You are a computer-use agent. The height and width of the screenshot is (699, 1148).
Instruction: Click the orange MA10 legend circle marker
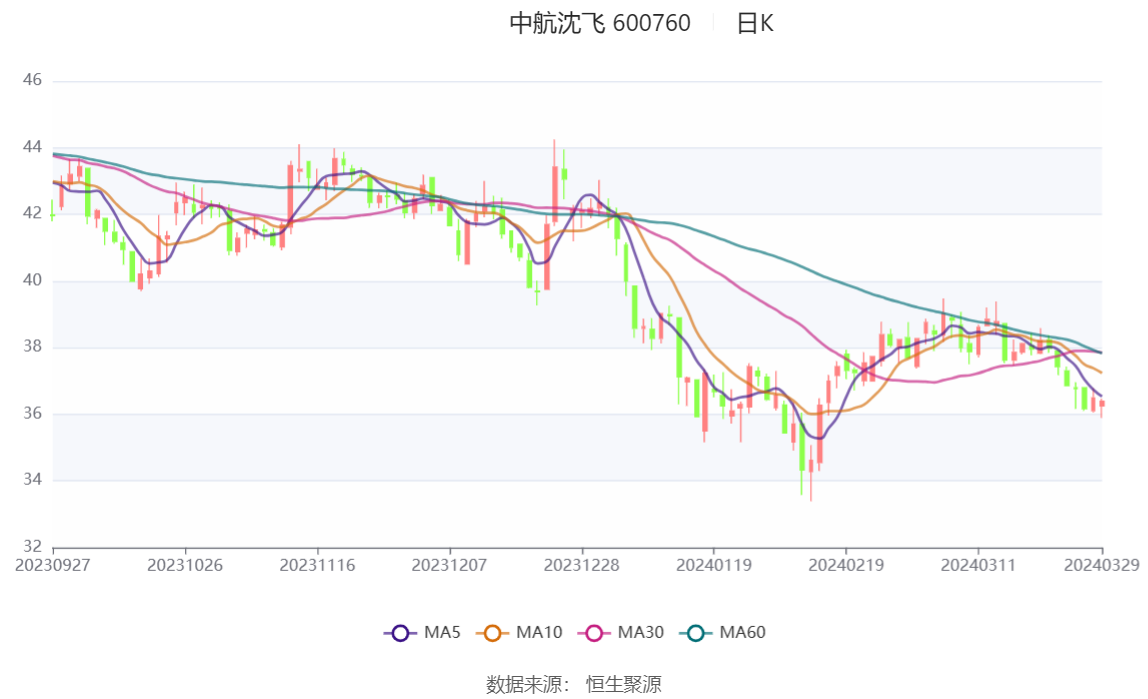coord(492,632)
